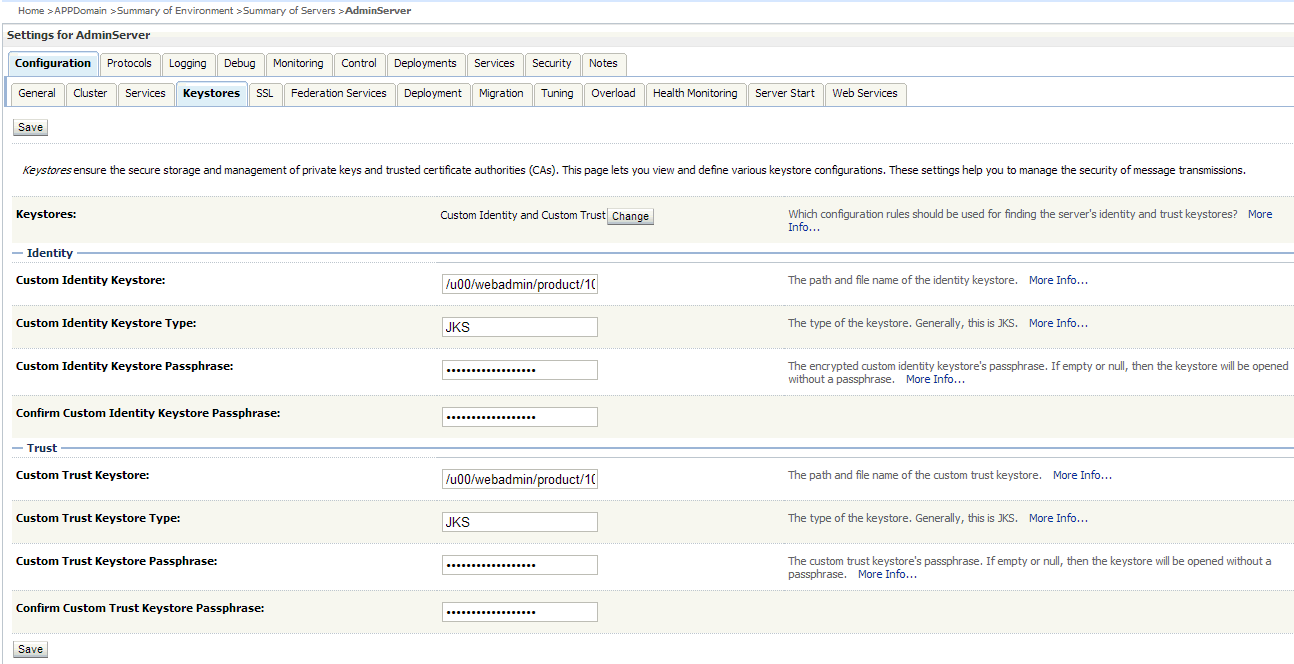This screenshot has height=664, width=1294.
Task: Switch to the Protocols tab
Action: pyautogui.click(x=130, y=63)
